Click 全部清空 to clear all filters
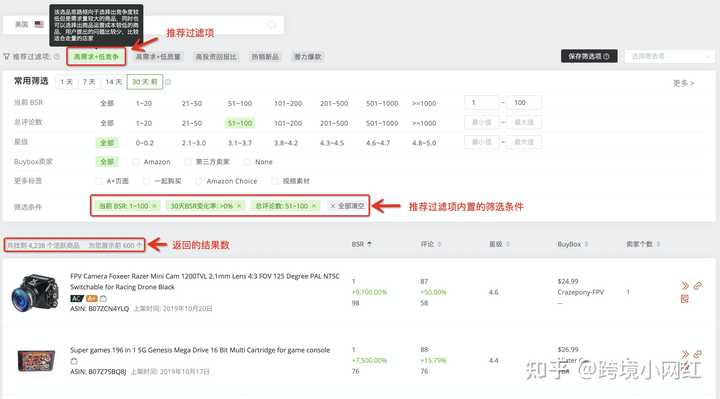The height and width of the screenshot is (399, 720). pyautogui.click(x=347, y=206)
